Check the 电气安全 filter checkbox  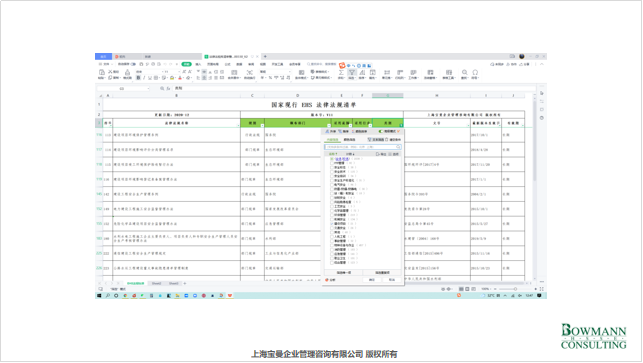point(332,185)
